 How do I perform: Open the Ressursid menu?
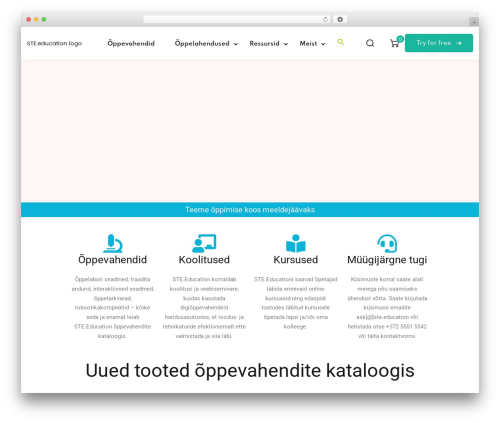coord(264,44)
